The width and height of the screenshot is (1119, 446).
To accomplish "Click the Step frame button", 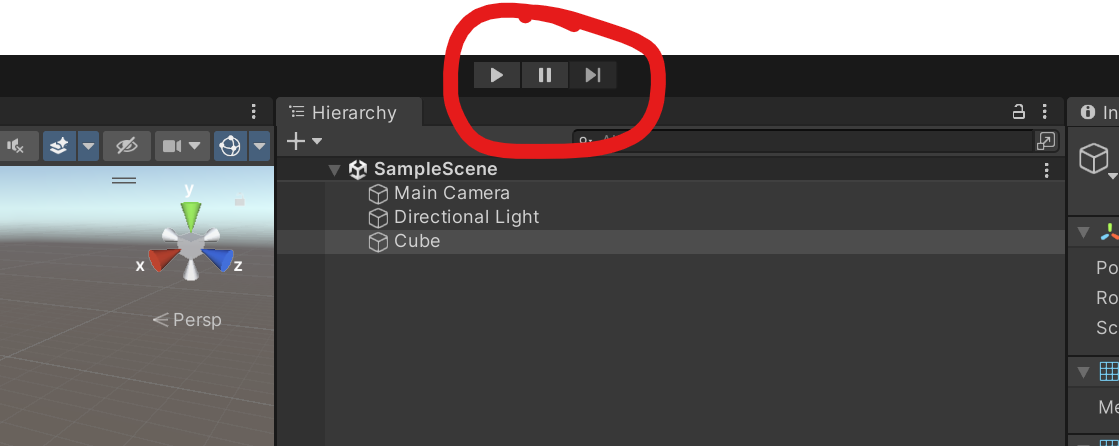I will (x=592, y=75).
